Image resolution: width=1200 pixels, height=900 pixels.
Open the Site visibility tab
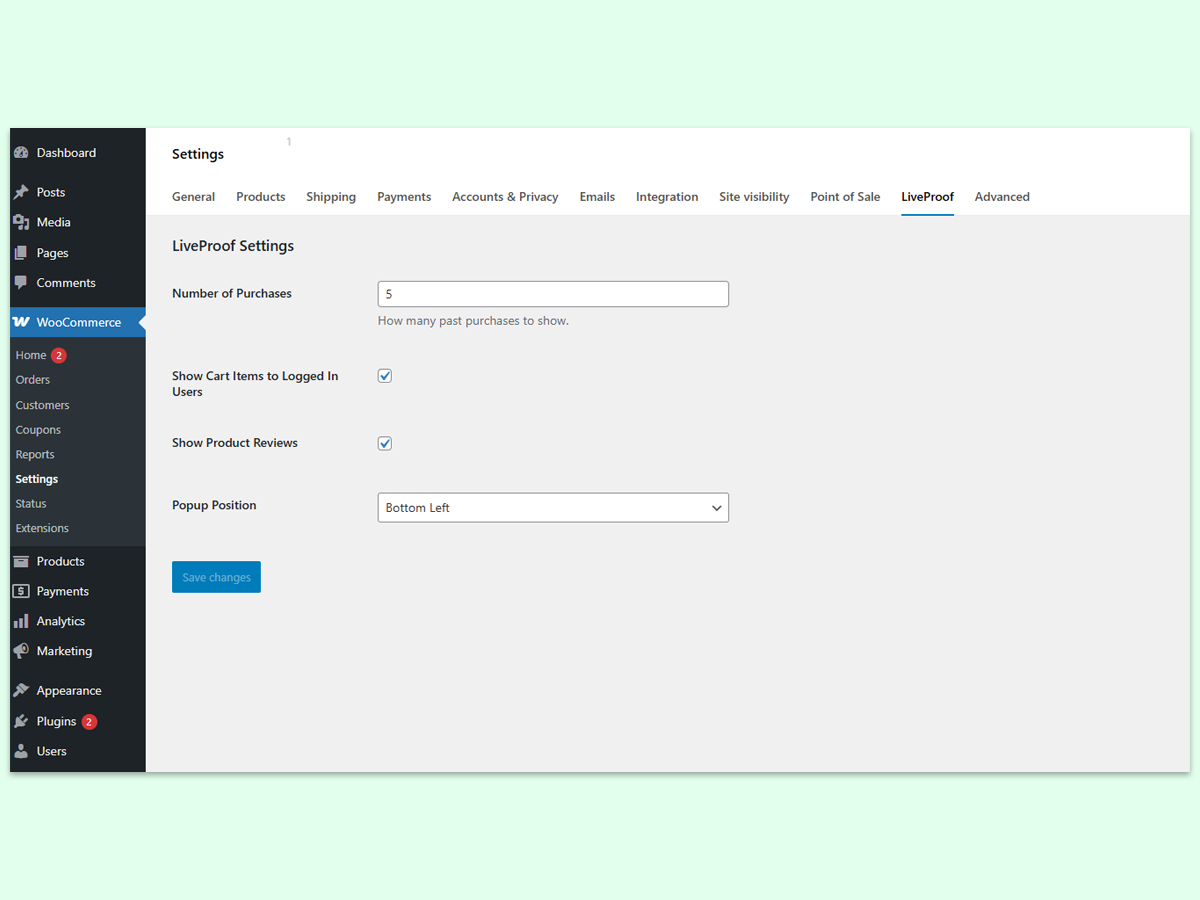click(x=754, y=197)
